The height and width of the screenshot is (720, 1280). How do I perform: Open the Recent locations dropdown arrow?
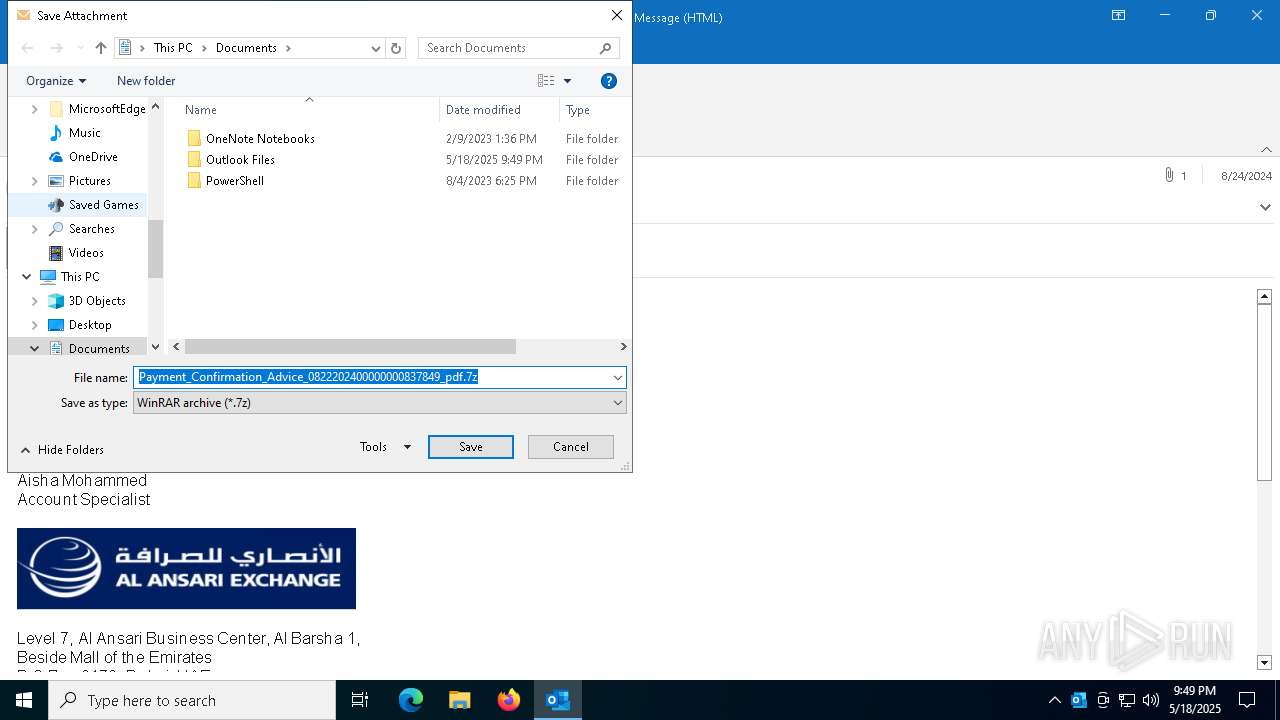[x=80, y=48]
